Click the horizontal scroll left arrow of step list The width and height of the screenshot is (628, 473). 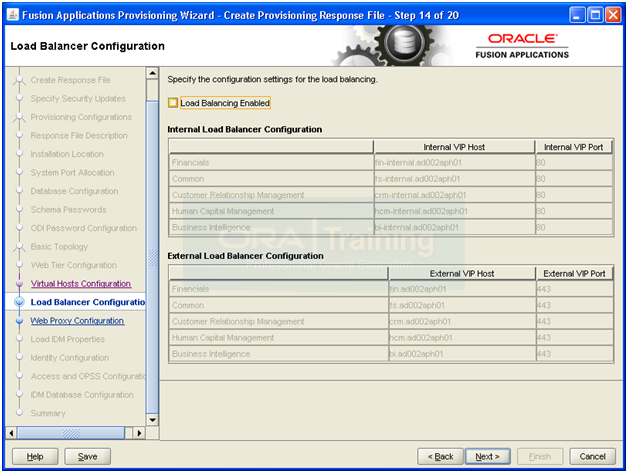[11, 433]
